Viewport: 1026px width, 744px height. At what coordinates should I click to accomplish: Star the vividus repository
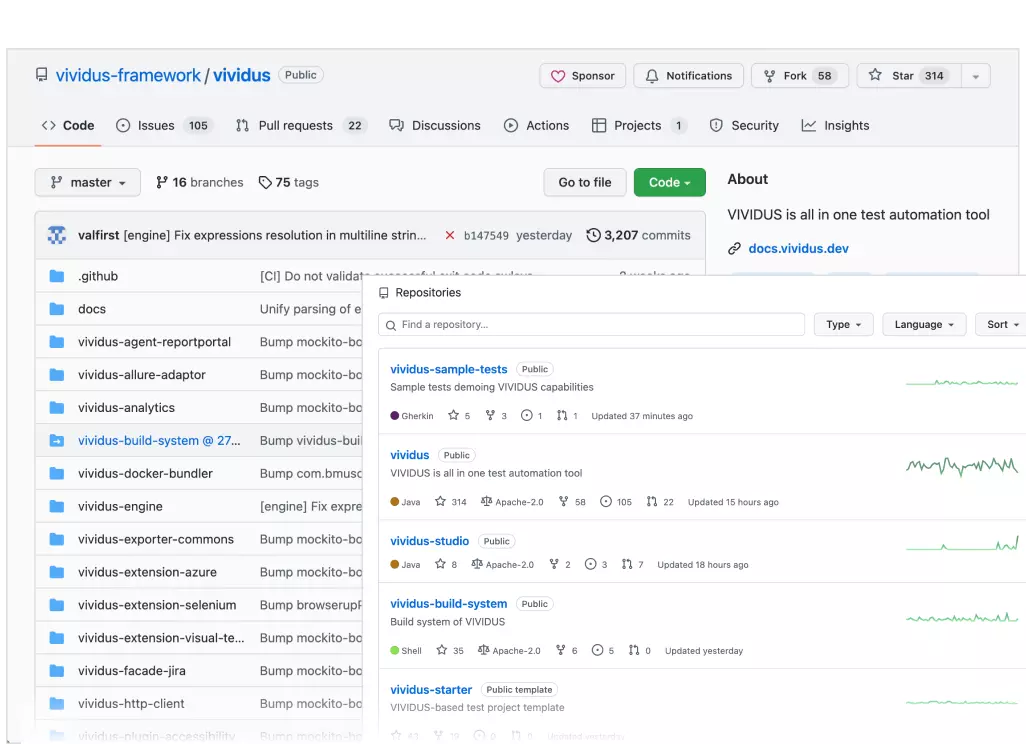click(x=909, y=76)
